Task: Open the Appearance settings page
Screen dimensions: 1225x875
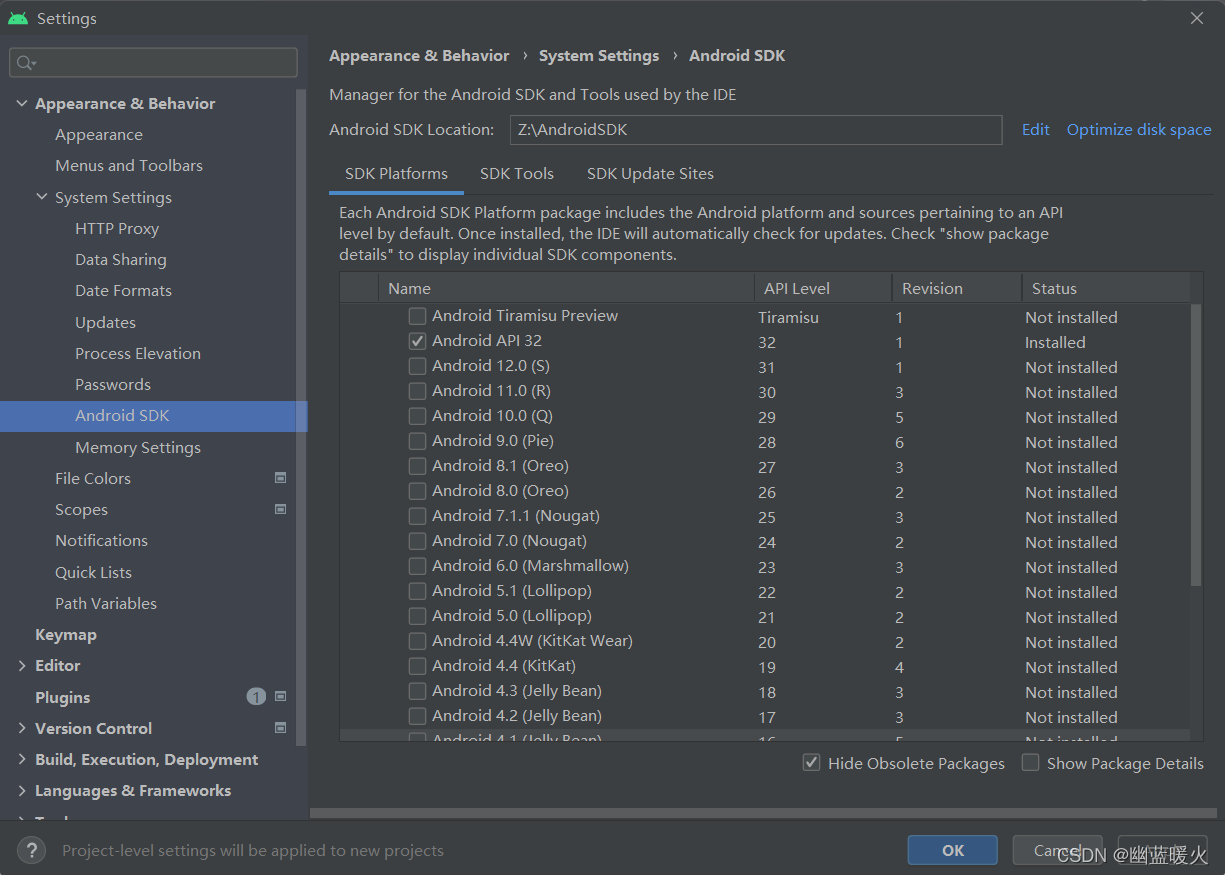Action: [x=99, y=134]
